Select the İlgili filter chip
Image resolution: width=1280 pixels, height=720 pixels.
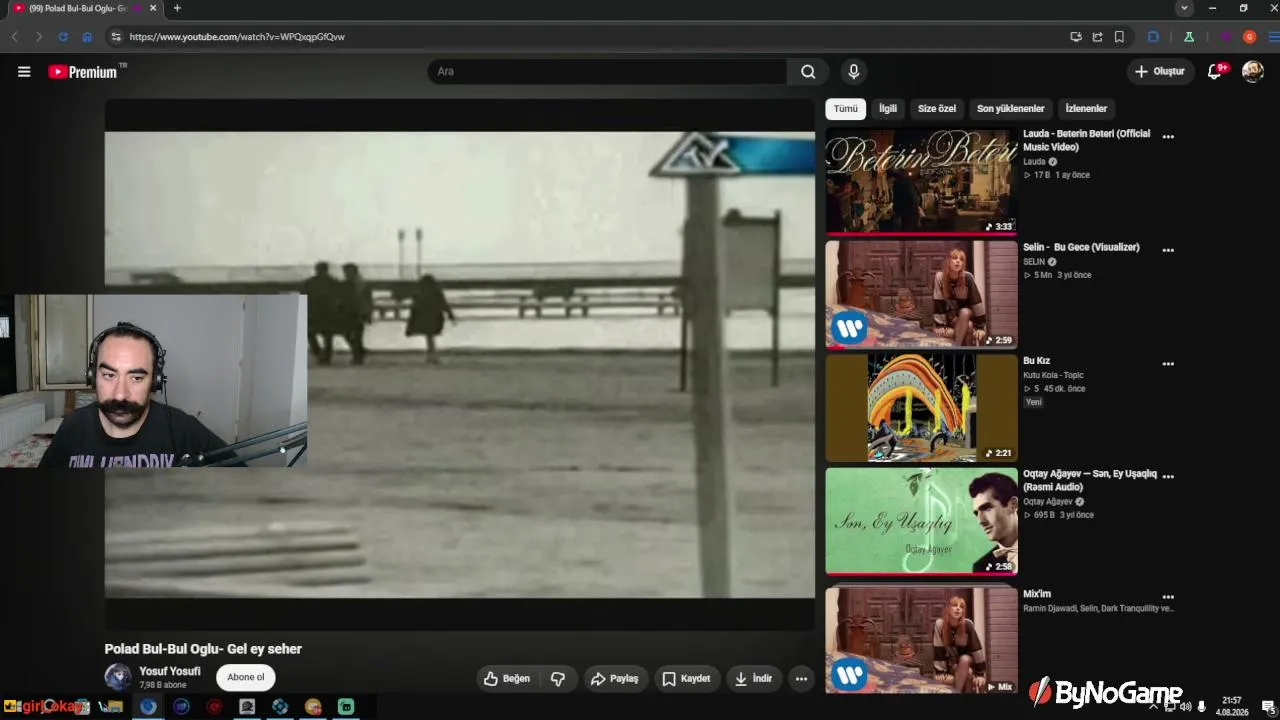[x=888, y=109]
